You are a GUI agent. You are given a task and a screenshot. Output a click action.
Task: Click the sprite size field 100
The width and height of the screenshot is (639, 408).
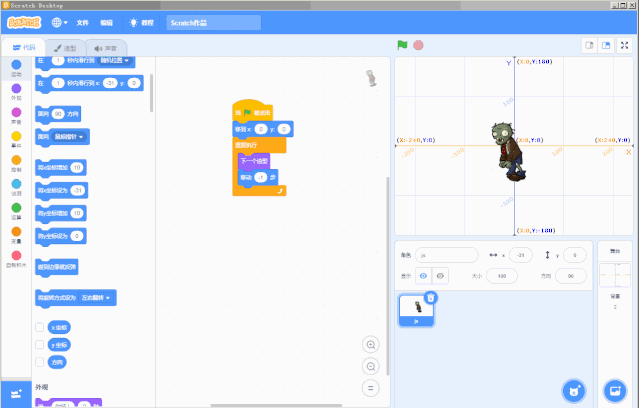(x=502, y=276)
